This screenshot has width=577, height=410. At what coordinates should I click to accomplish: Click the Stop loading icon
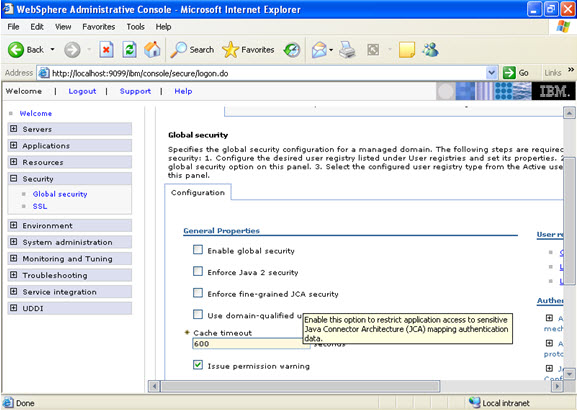tap(106, 50)
